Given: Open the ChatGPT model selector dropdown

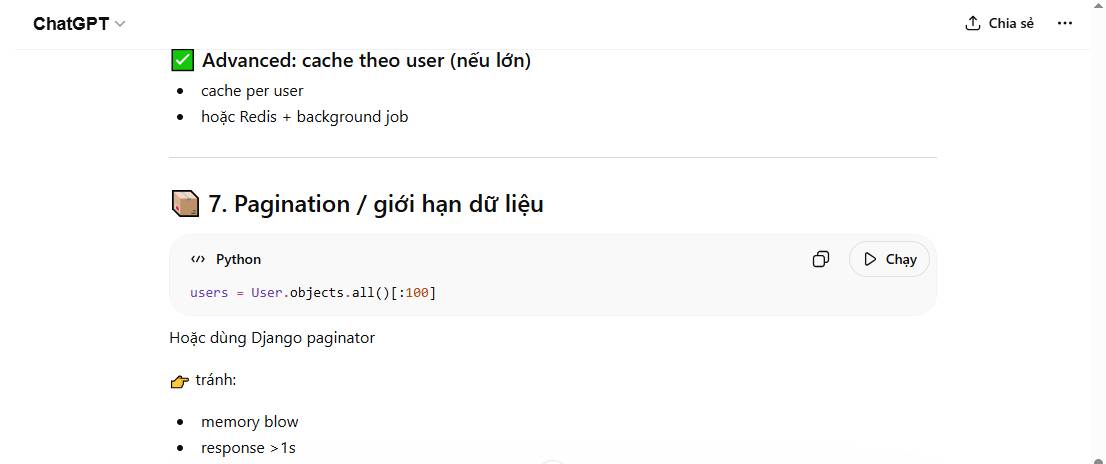Looking at the screenshot, I should coord(79,23).
